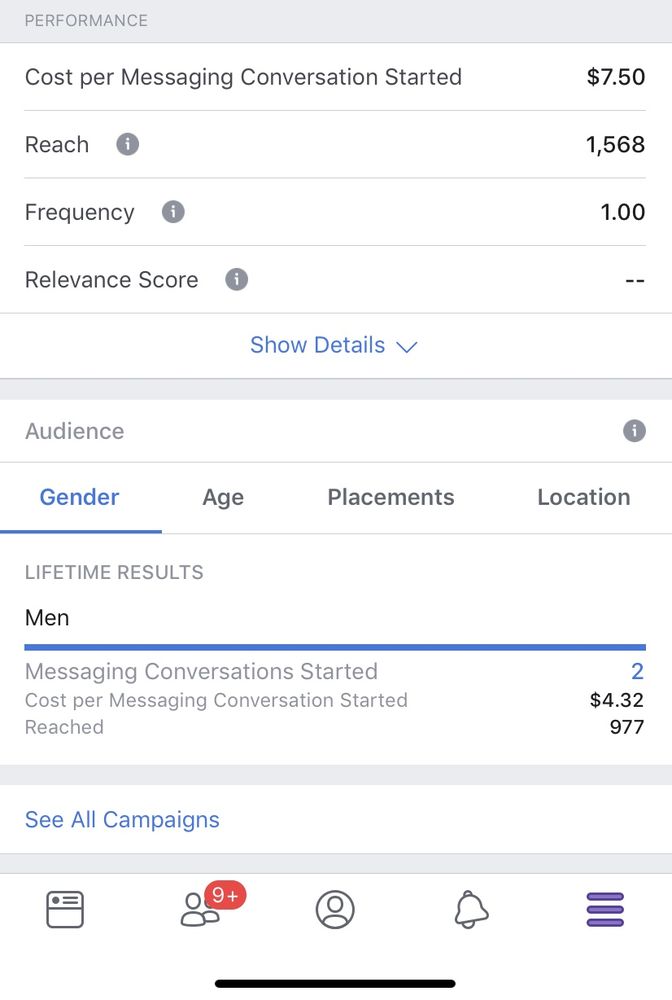Open the profile icon in bottom bar
Image resolution: width=672 pixels, height=1000 pixels.
click(x=335, y=909)
